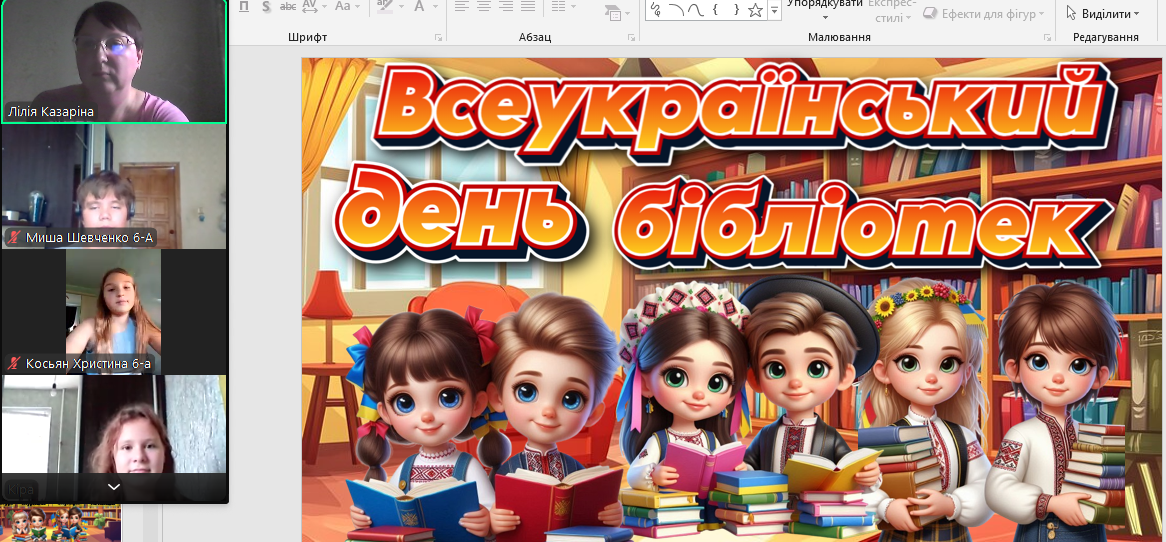
Task: Select Лілія Казаріна video tile
Action: (114, 61)
